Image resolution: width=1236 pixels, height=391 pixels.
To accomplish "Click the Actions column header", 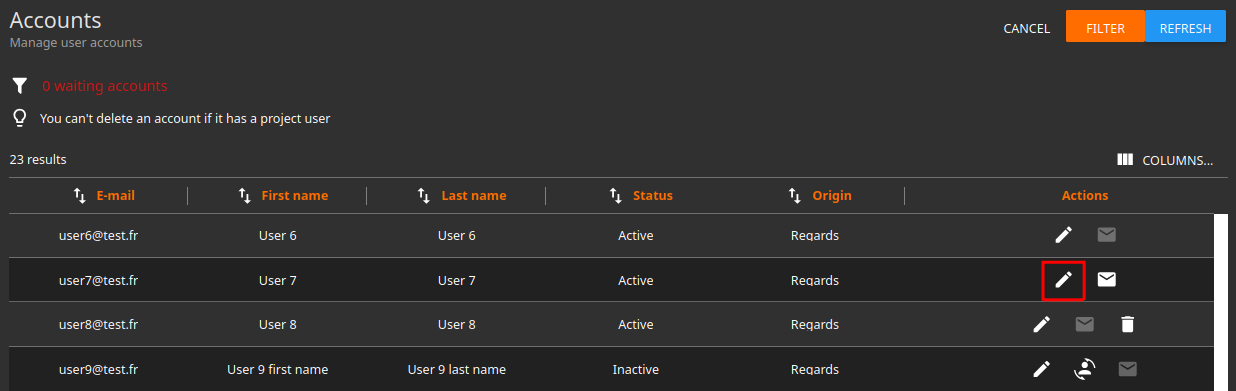I will coord(1085,196).
